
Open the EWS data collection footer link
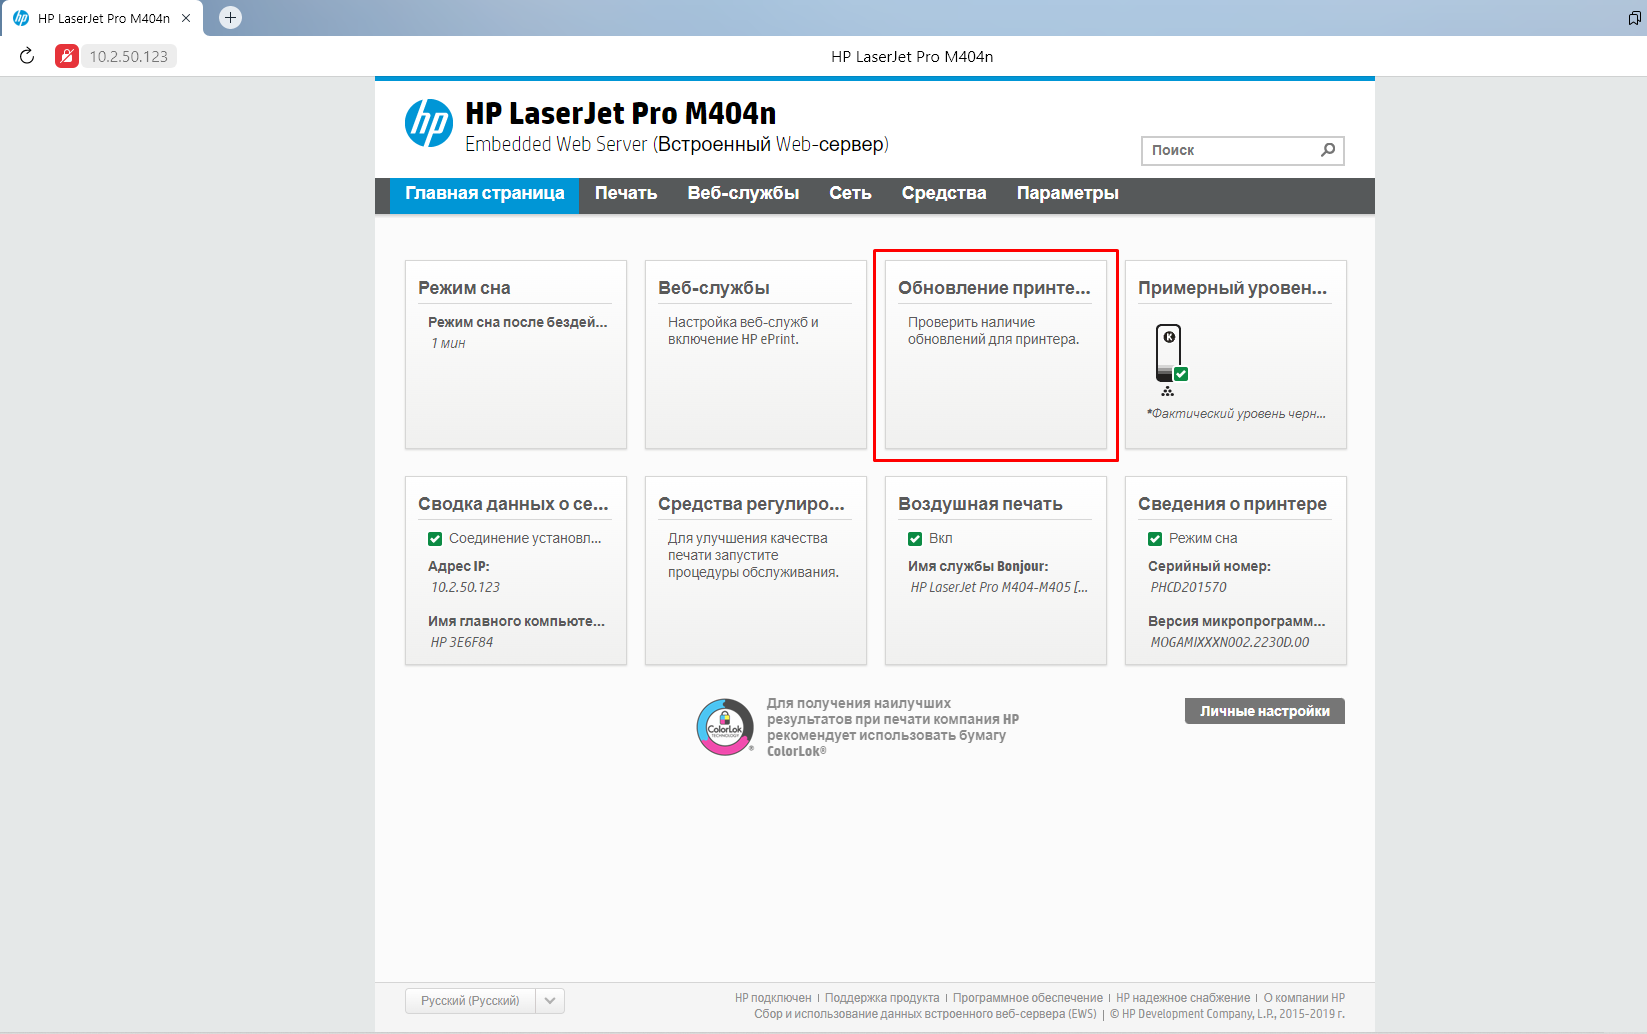[925, 1014]
